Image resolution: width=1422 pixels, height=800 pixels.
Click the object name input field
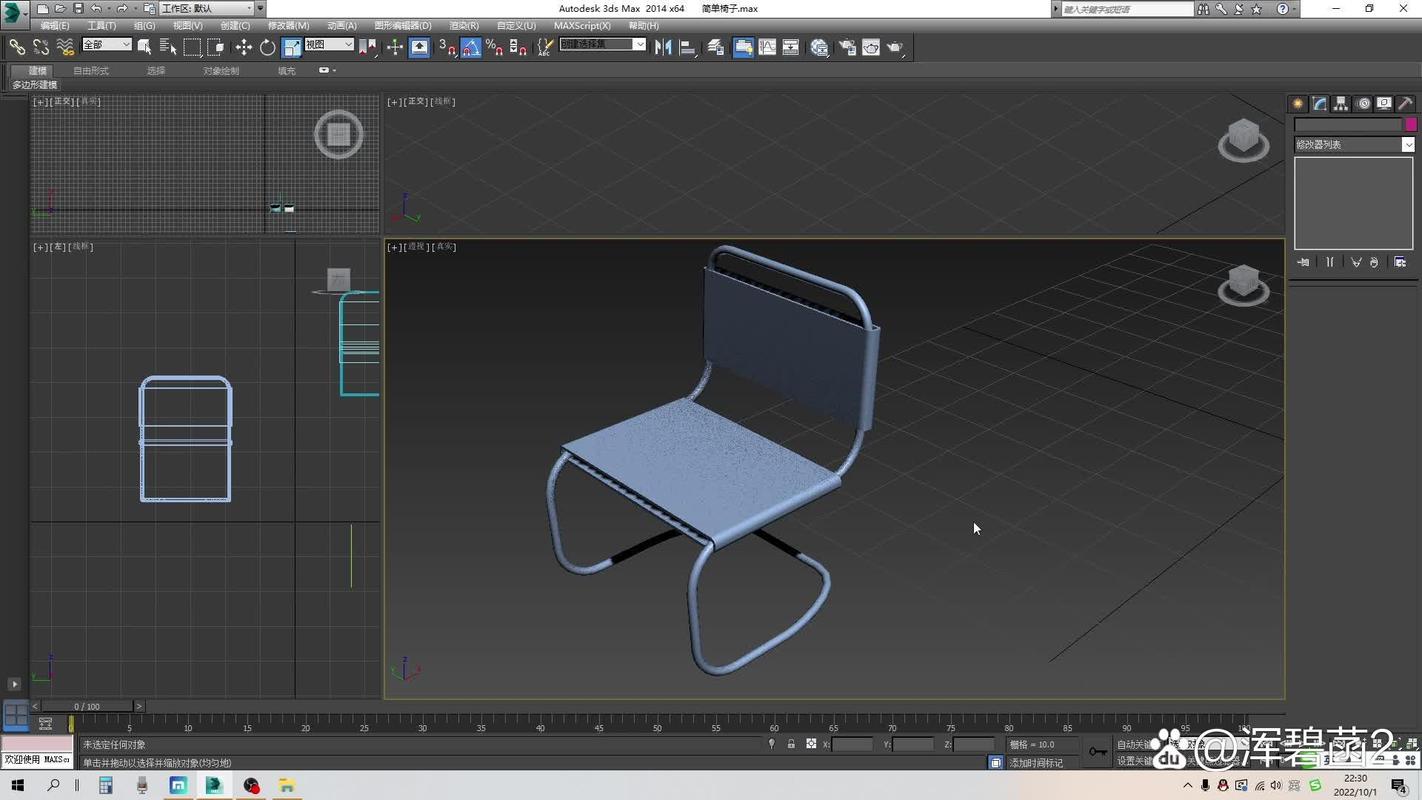pos(1348,125)
